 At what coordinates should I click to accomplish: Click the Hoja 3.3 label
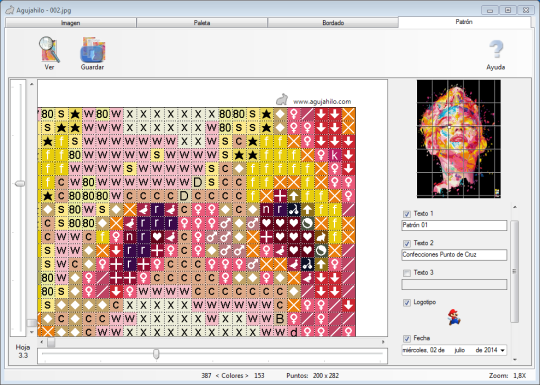pos(23,351)
